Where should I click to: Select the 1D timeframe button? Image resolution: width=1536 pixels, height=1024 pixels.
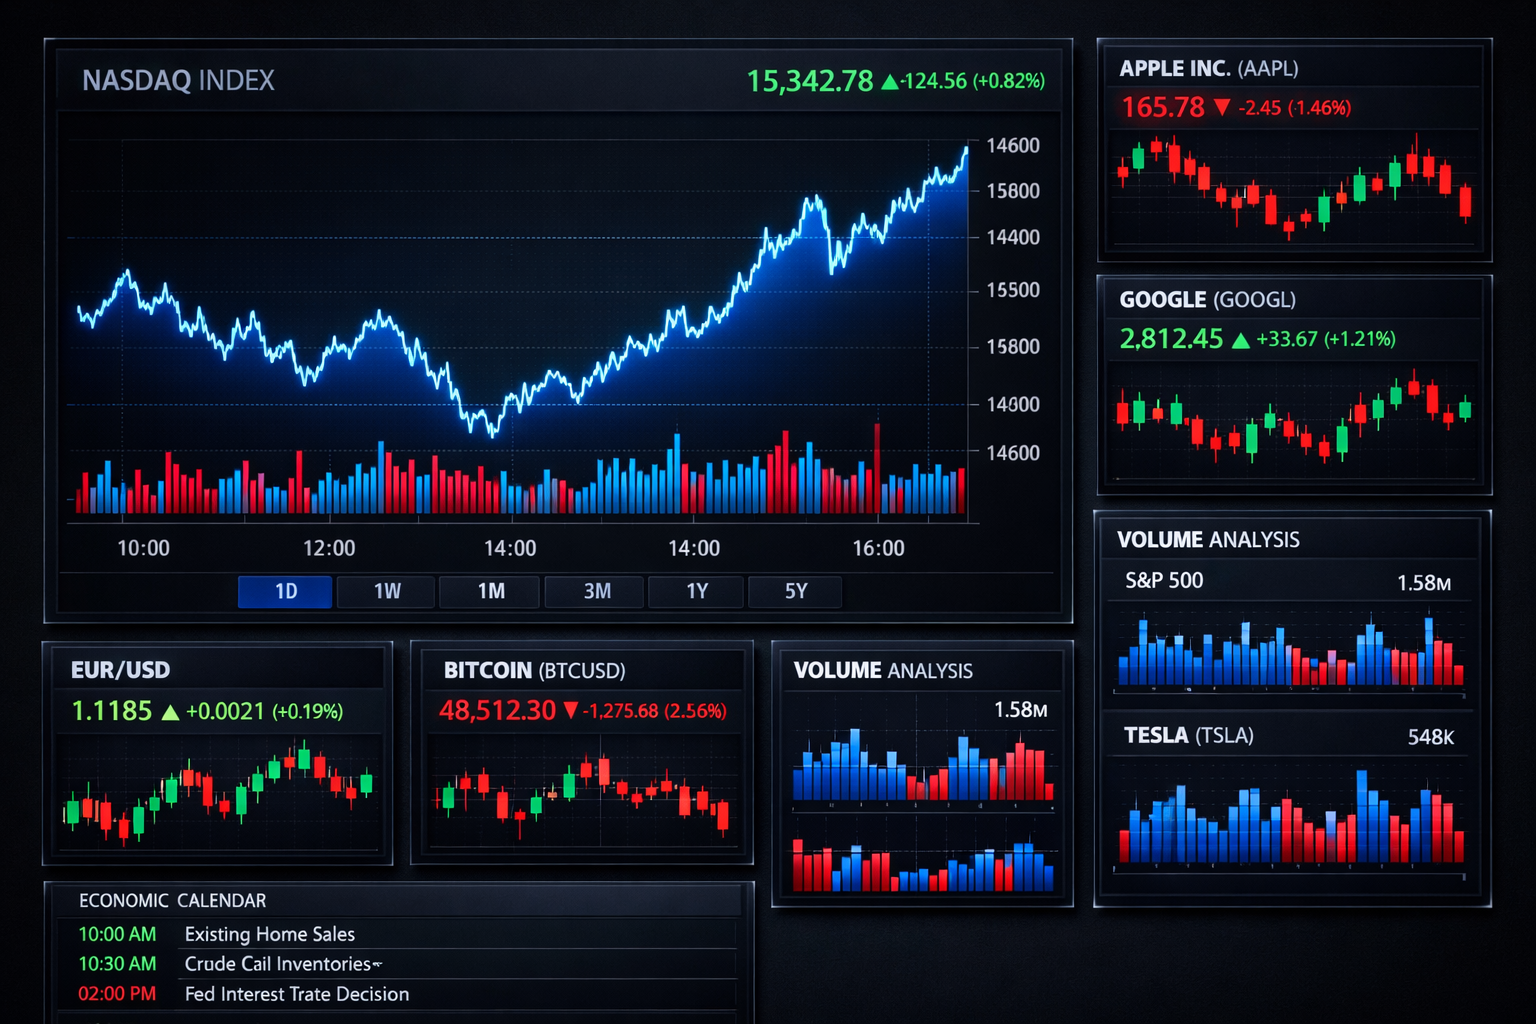(x=284, y=591)
